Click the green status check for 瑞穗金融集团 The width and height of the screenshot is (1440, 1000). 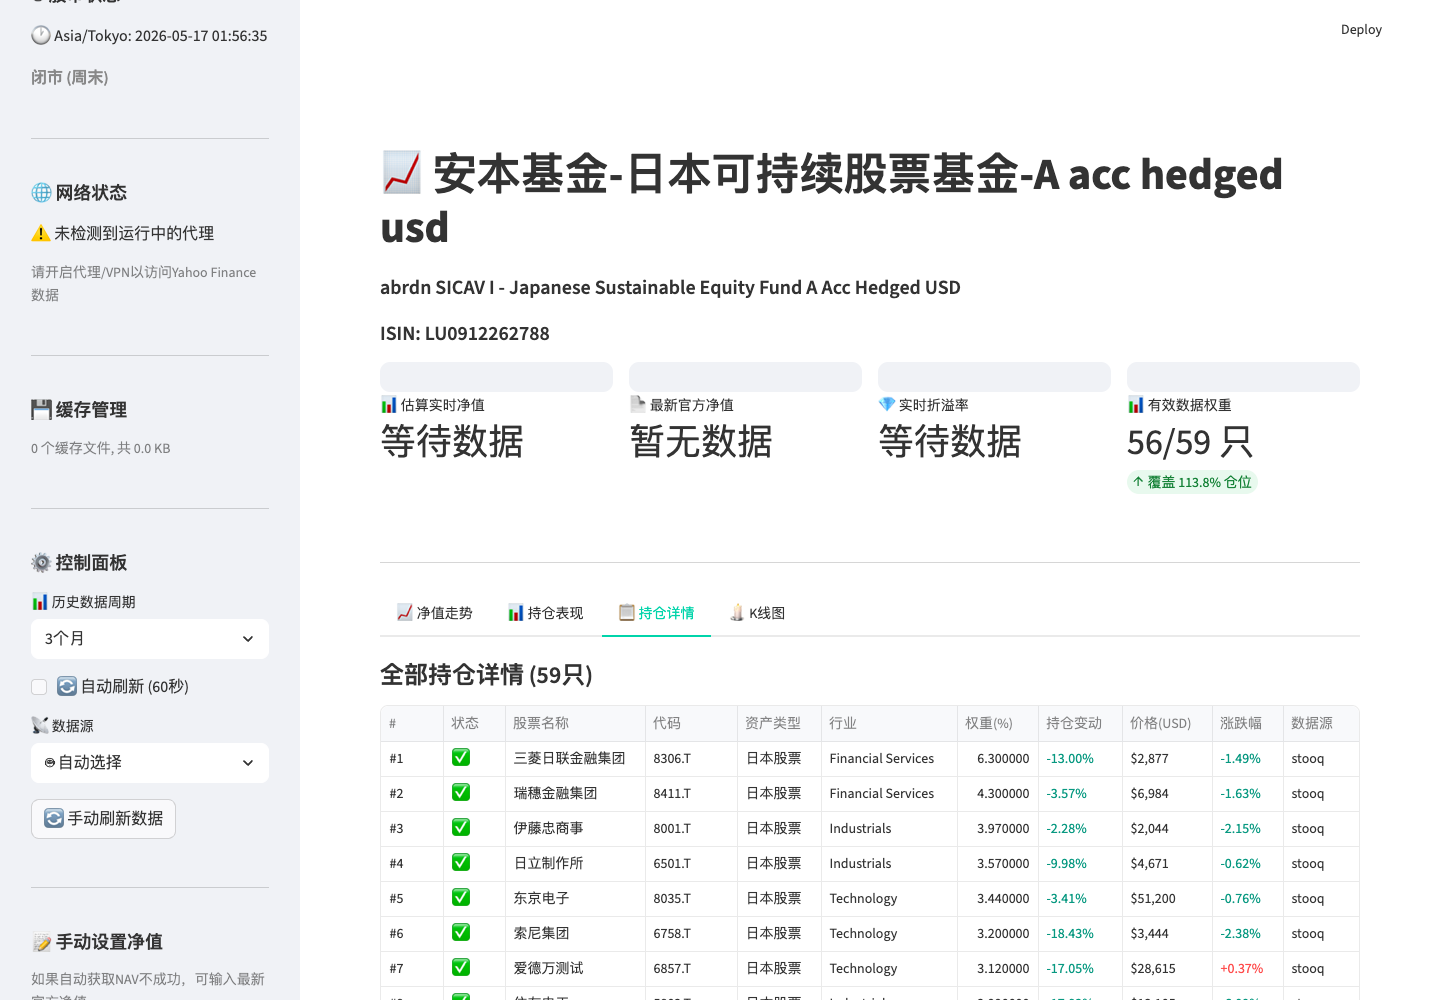click(461, 793)
